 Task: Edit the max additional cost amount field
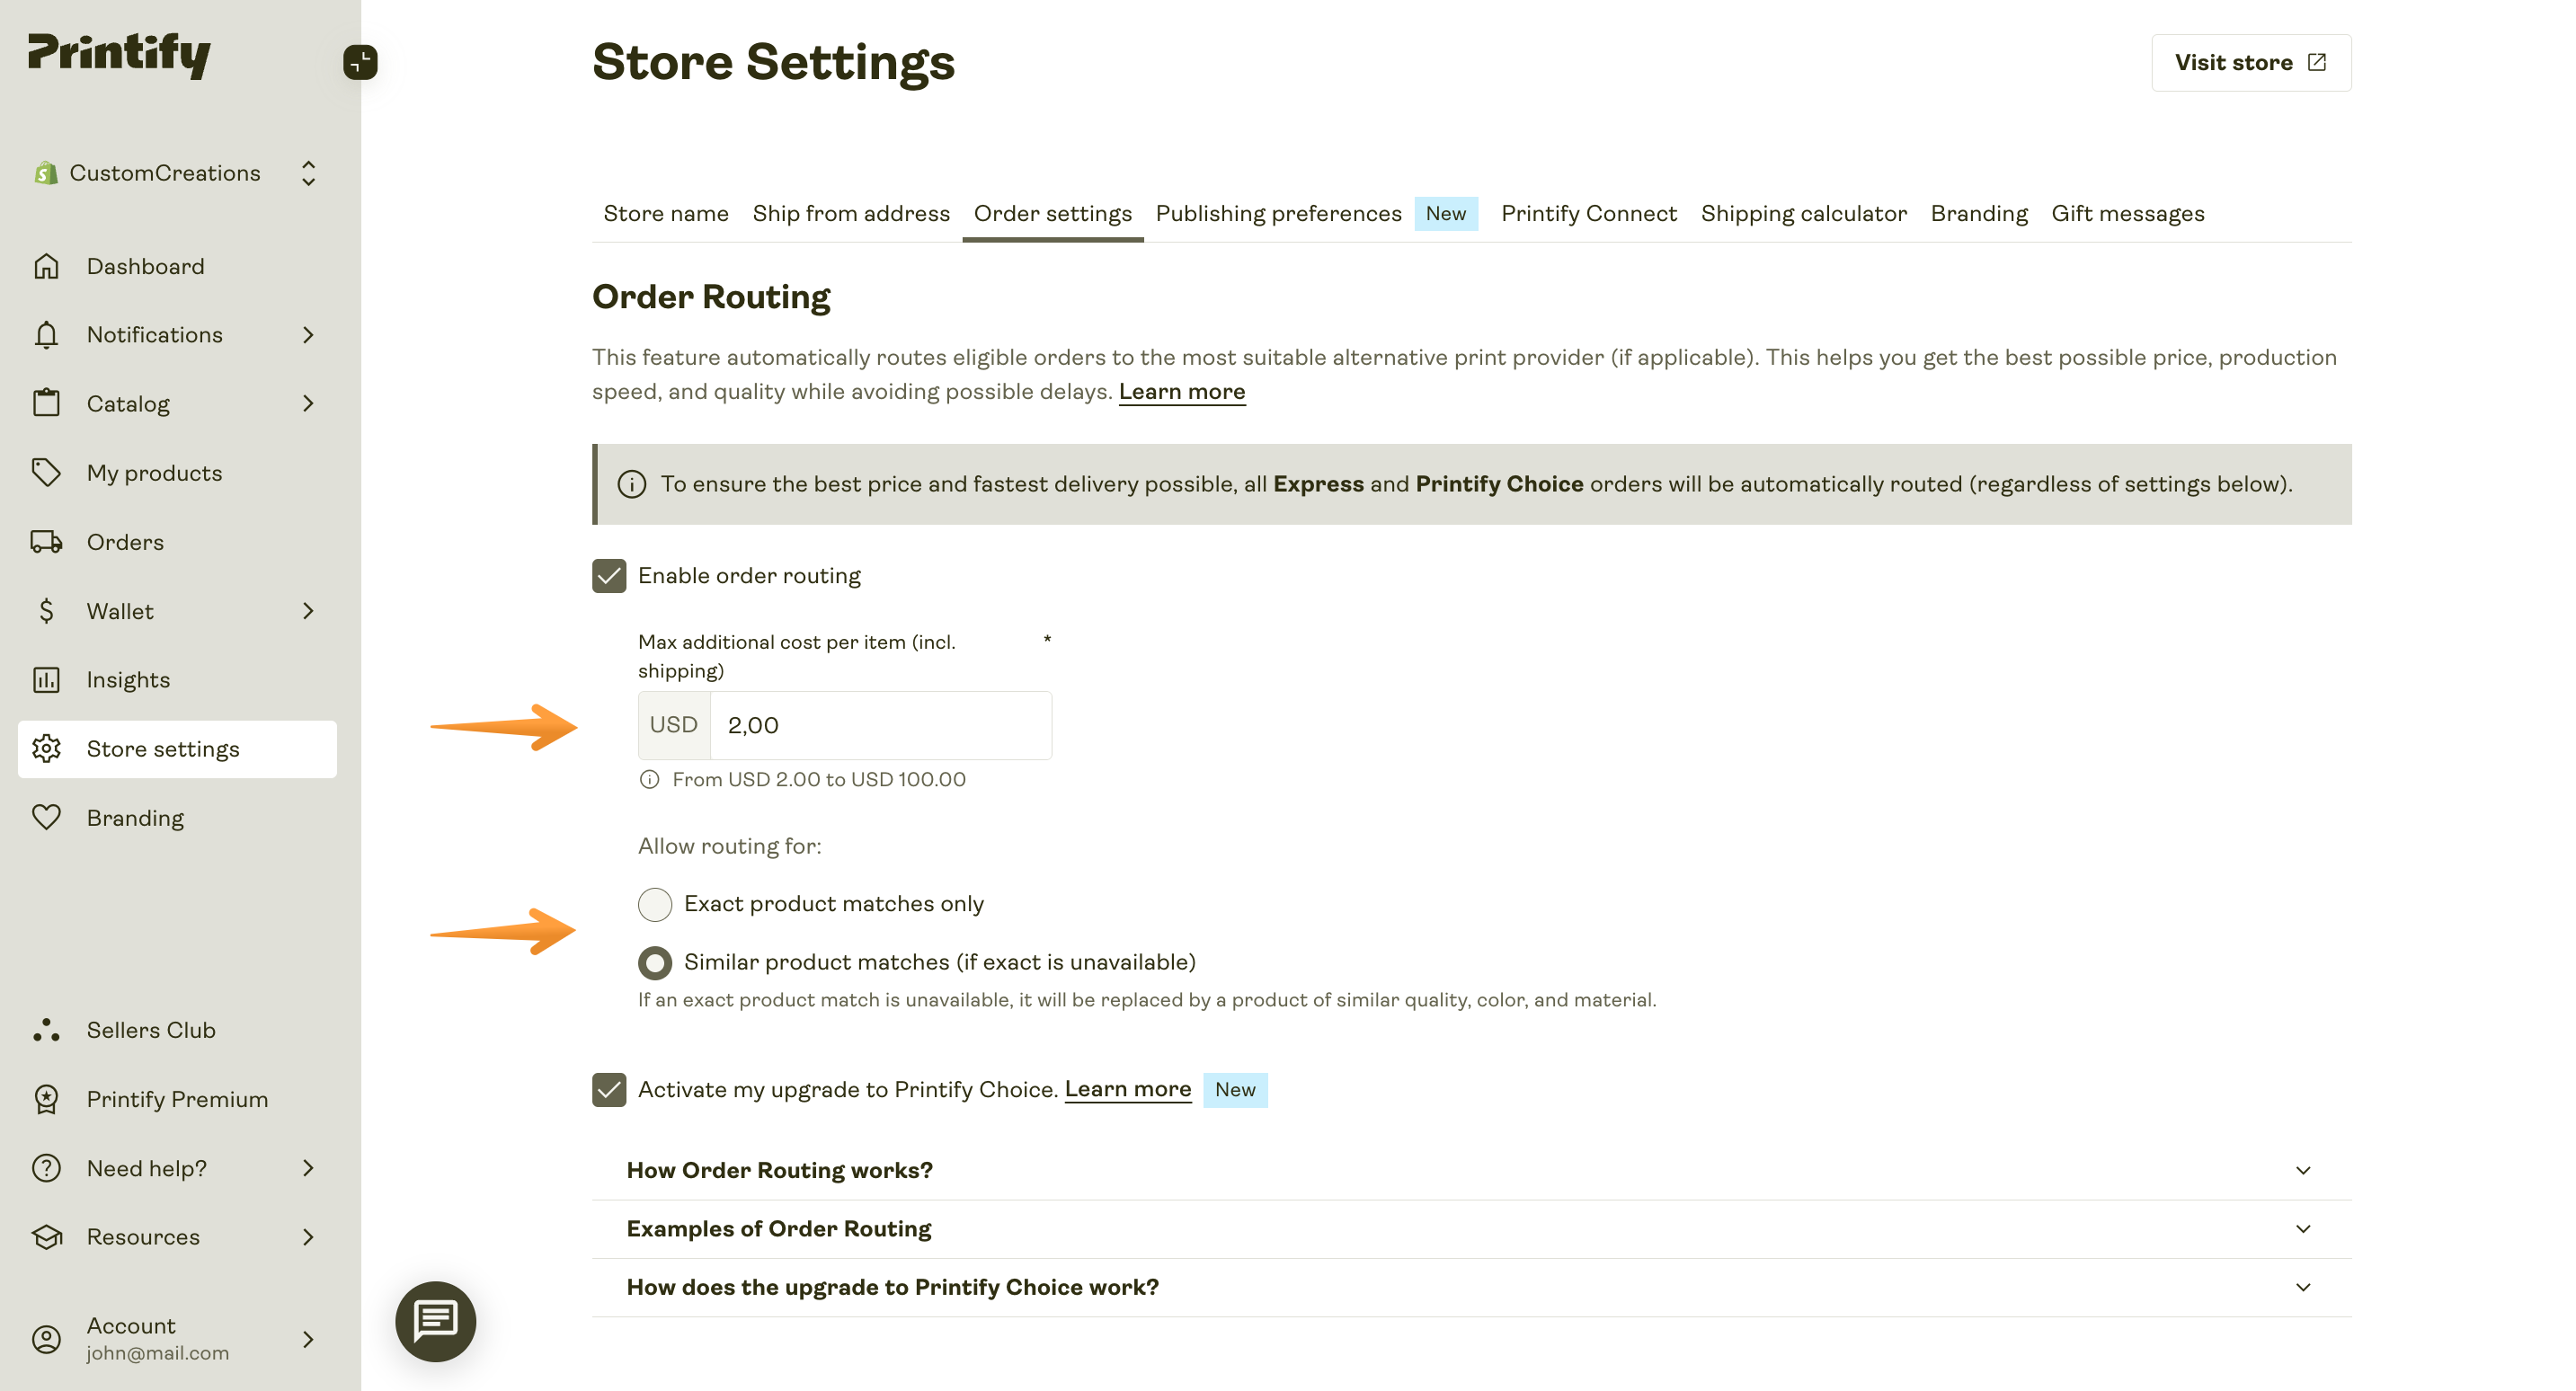coord(880,724)
